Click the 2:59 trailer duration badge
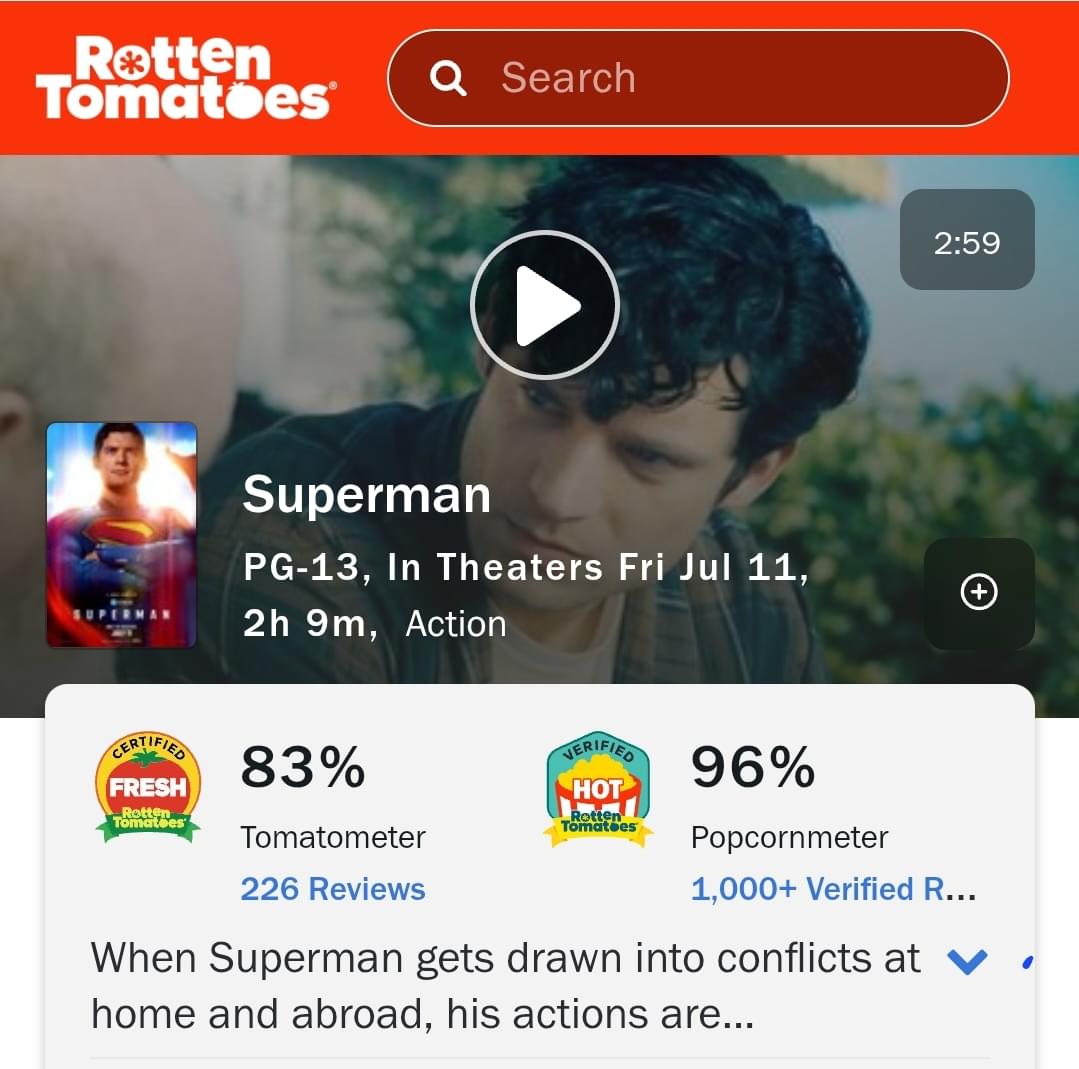Image resolution: width=1079 pixels, height=1069 pixels. point(967,240)
